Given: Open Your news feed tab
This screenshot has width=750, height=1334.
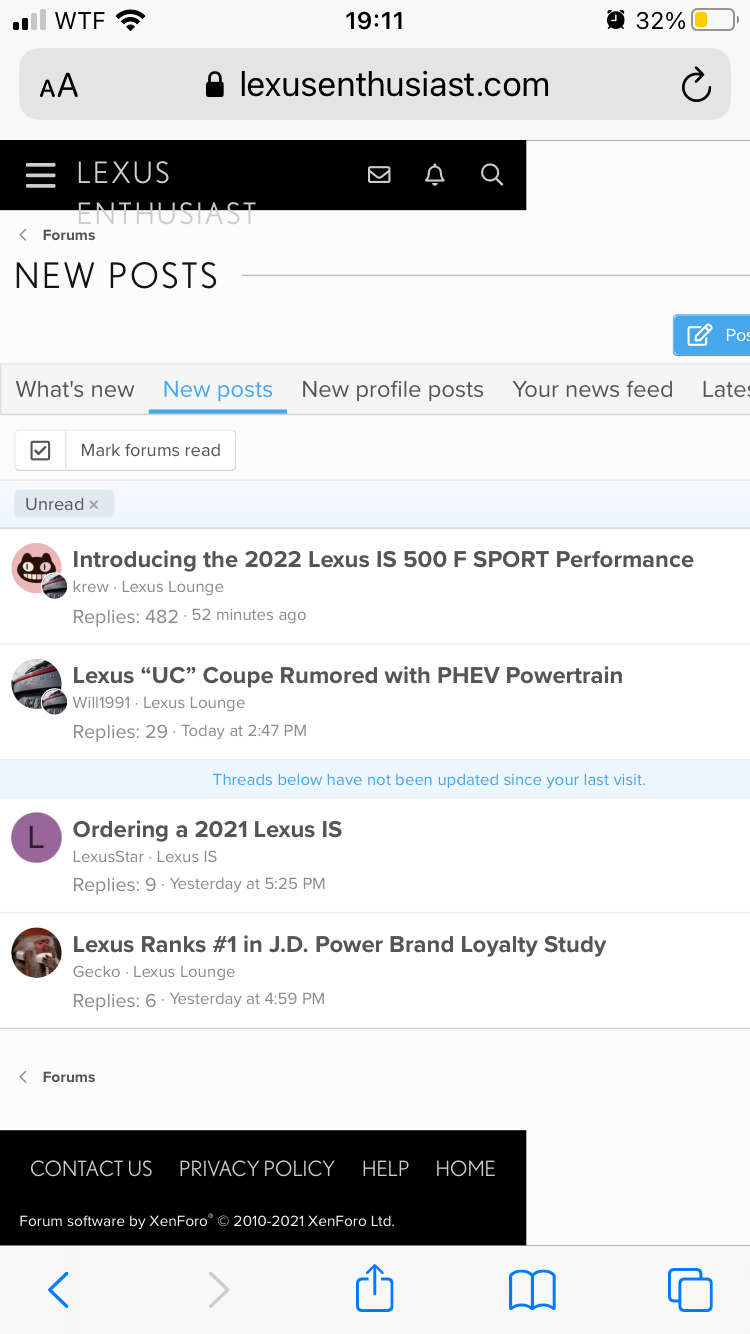Looking at the screenshot, I should (592, 390).
